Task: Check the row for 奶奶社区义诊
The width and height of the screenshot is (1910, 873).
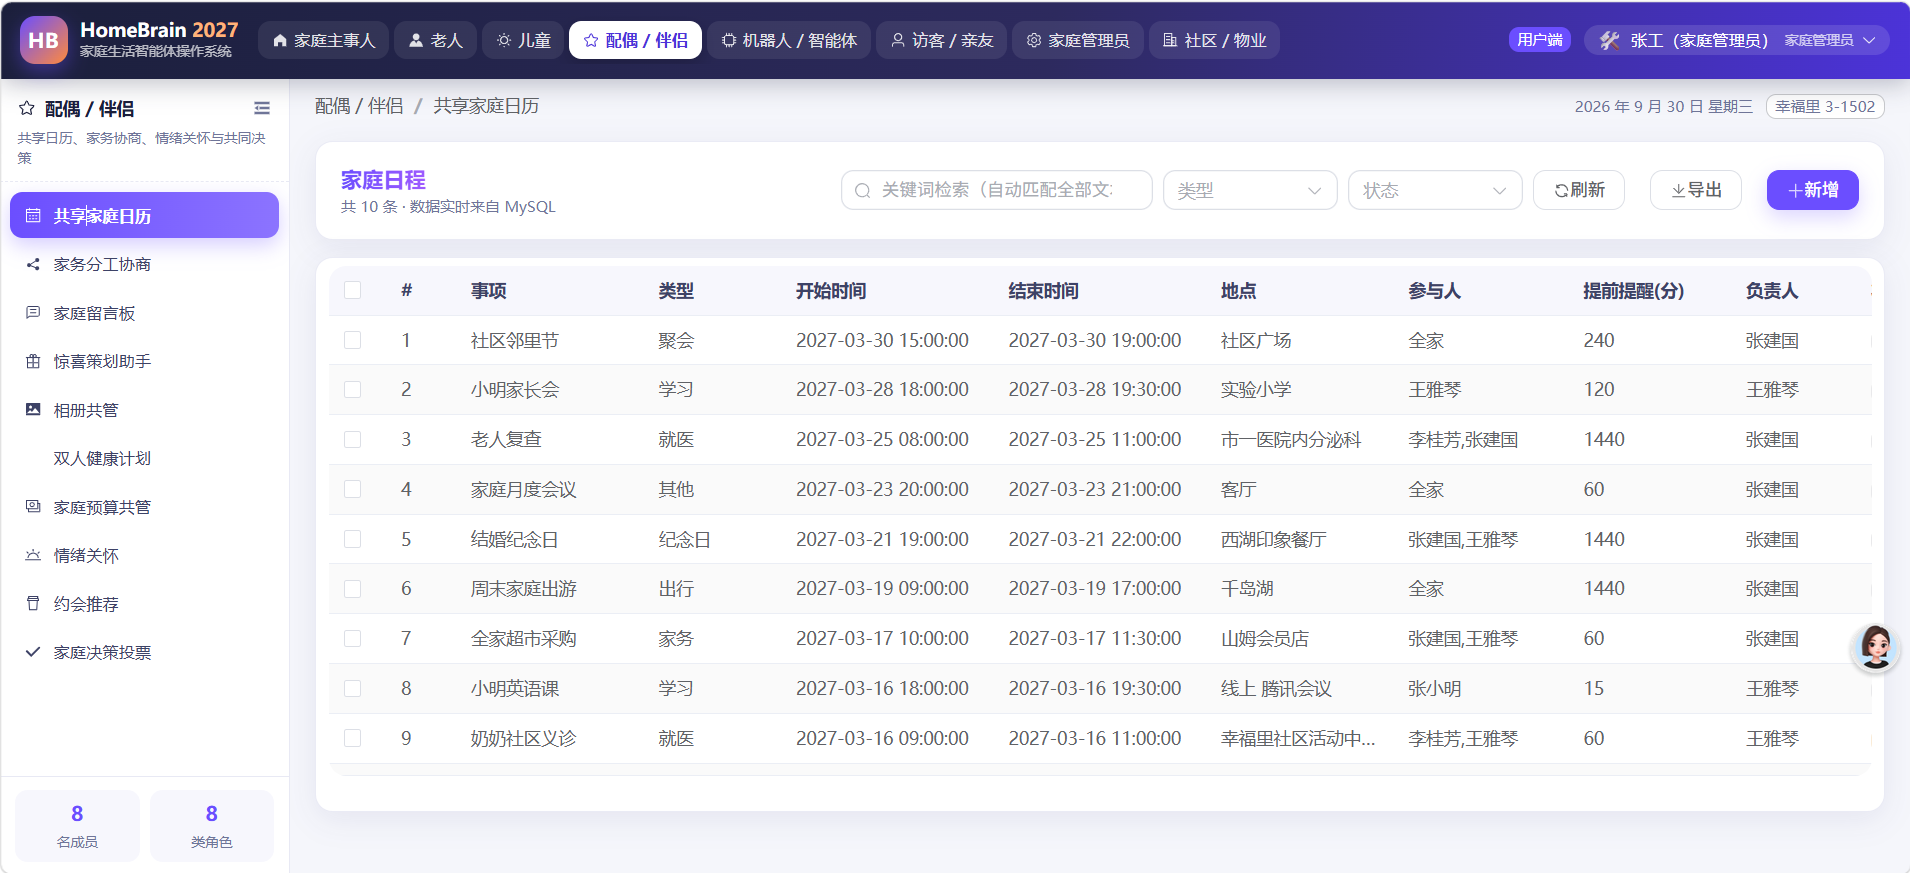Action: click(352, 738)
